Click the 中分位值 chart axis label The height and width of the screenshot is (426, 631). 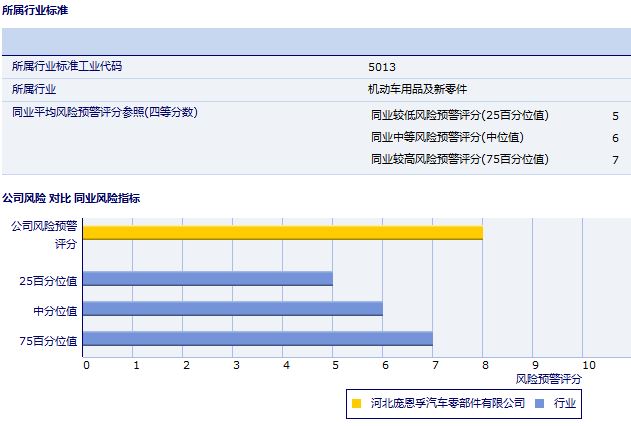pos(55,311)
